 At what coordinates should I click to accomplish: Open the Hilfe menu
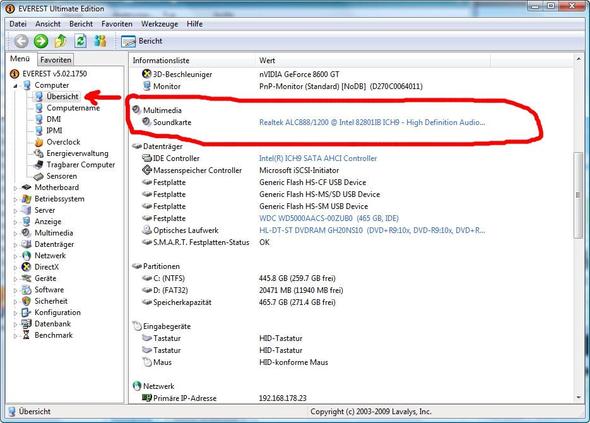(195, 24)
